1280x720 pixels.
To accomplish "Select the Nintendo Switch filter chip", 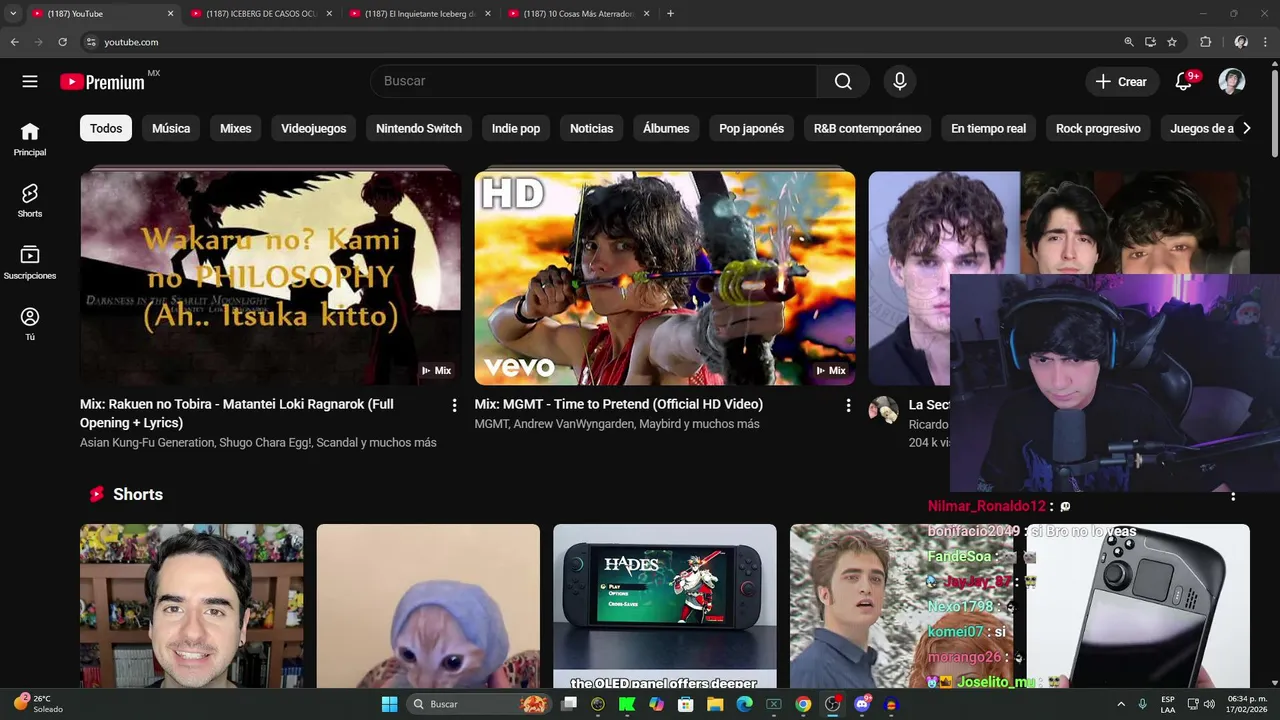I will [x=419, y=128].
